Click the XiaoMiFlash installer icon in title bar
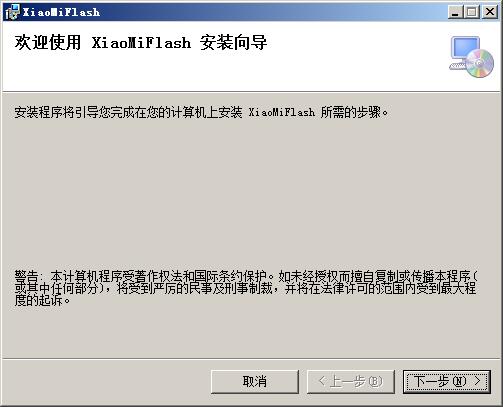Viewport: 503px width, 407px height. pyautogui.click(x=12, y=12)
